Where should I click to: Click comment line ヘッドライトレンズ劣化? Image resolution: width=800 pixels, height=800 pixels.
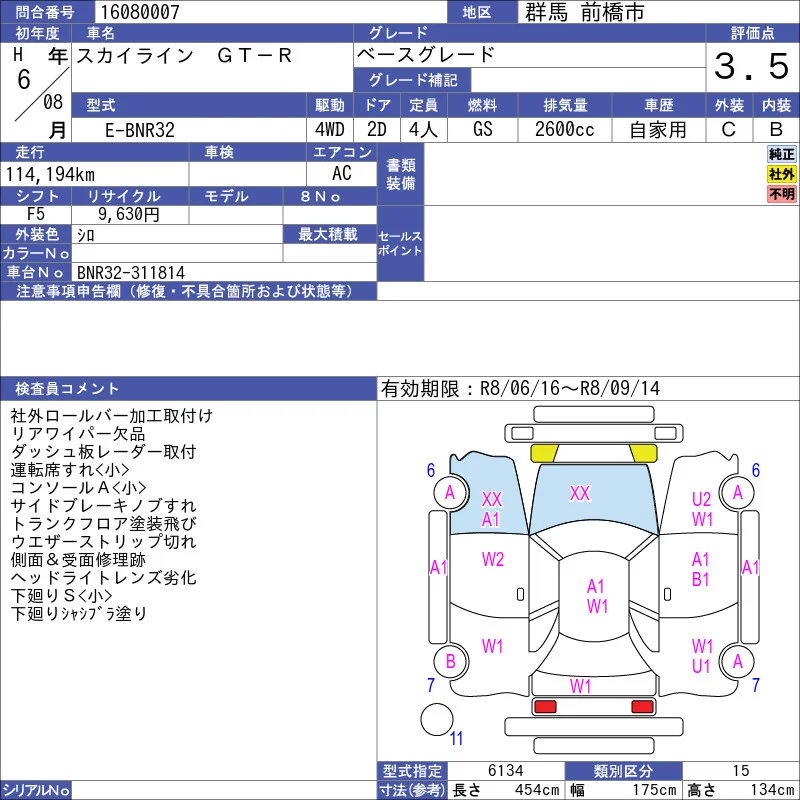click(x=104, y=578)
